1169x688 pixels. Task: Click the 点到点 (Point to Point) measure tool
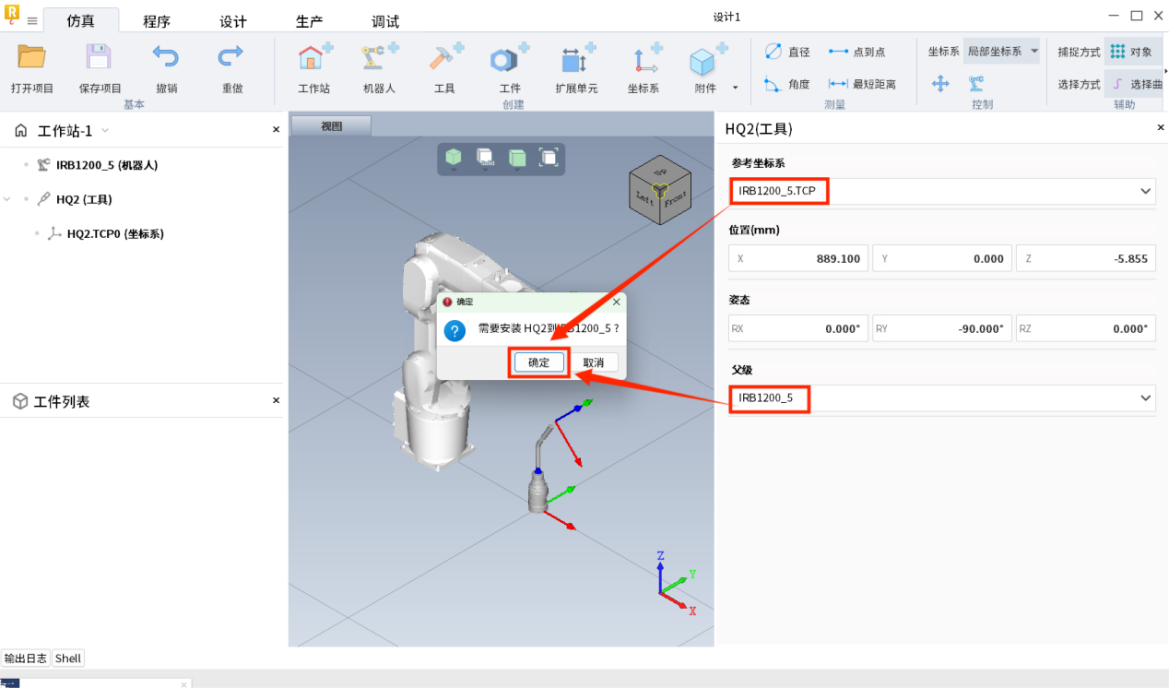click(x=856, y=52)
